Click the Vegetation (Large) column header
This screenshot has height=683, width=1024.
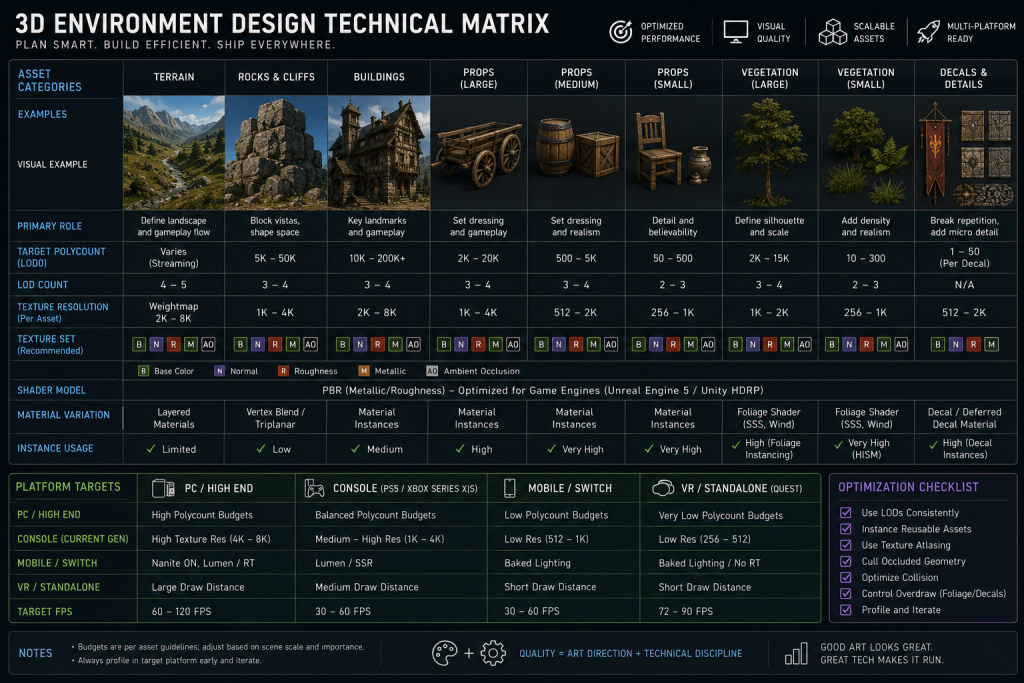(770, 78)
